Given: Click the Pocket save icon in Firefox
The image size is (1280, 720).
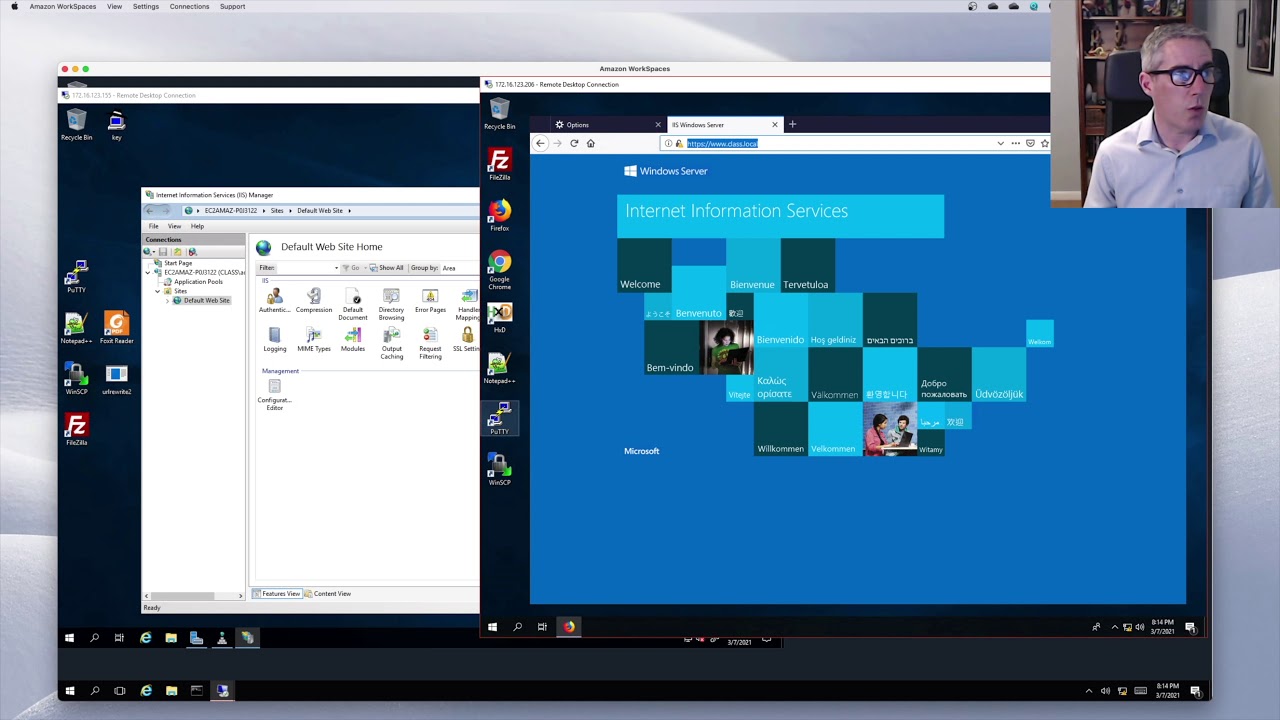Looking at the screenshot, I should tap(1030, 143).
